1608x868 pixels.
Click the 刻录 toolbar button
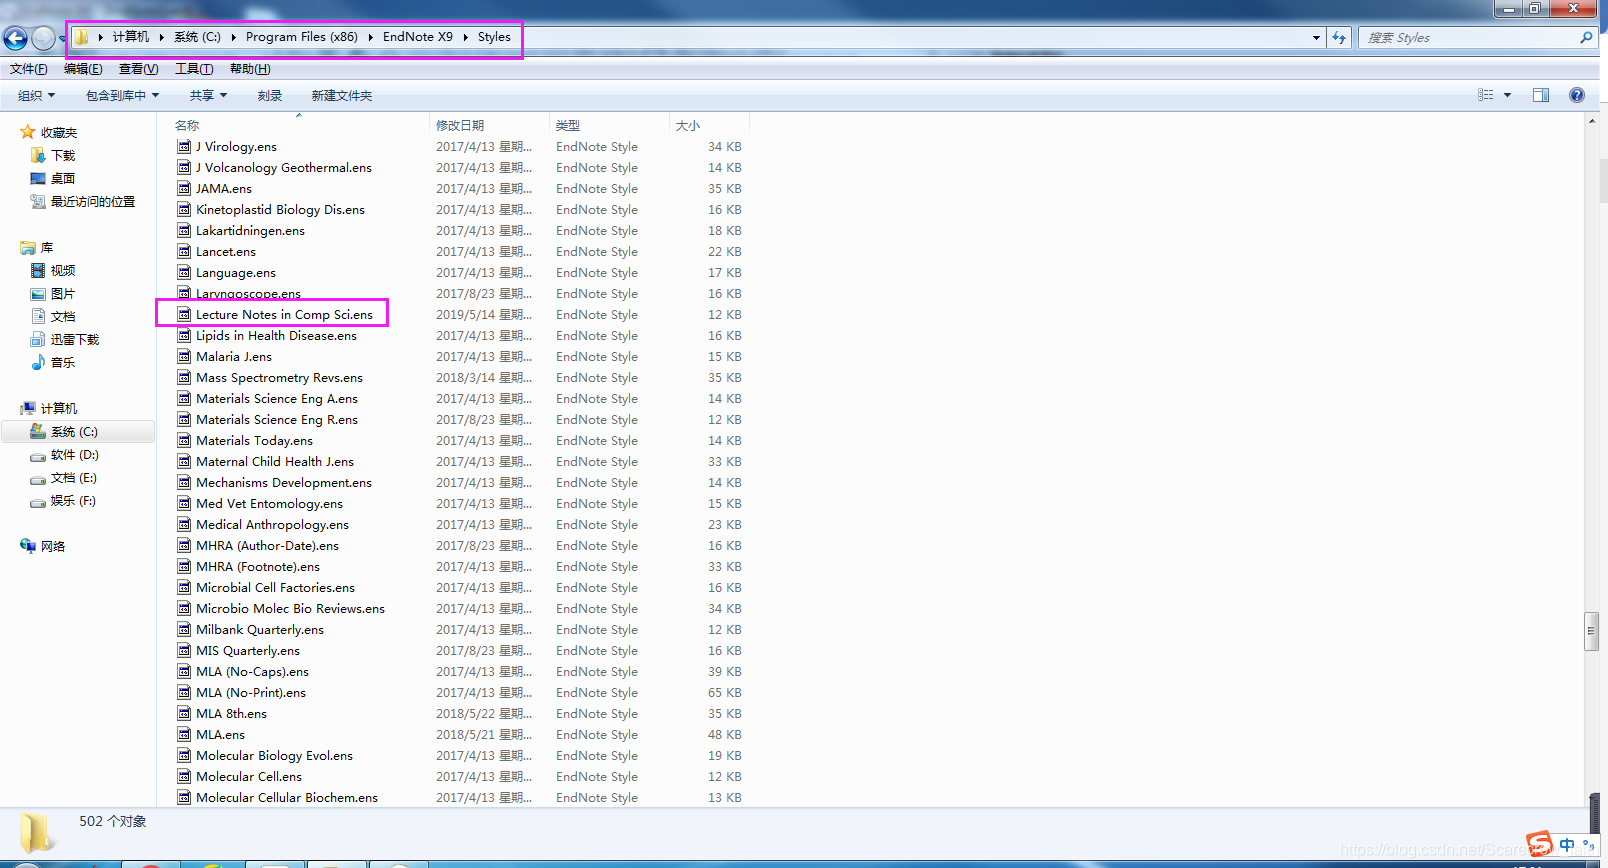tap(270, 95)
